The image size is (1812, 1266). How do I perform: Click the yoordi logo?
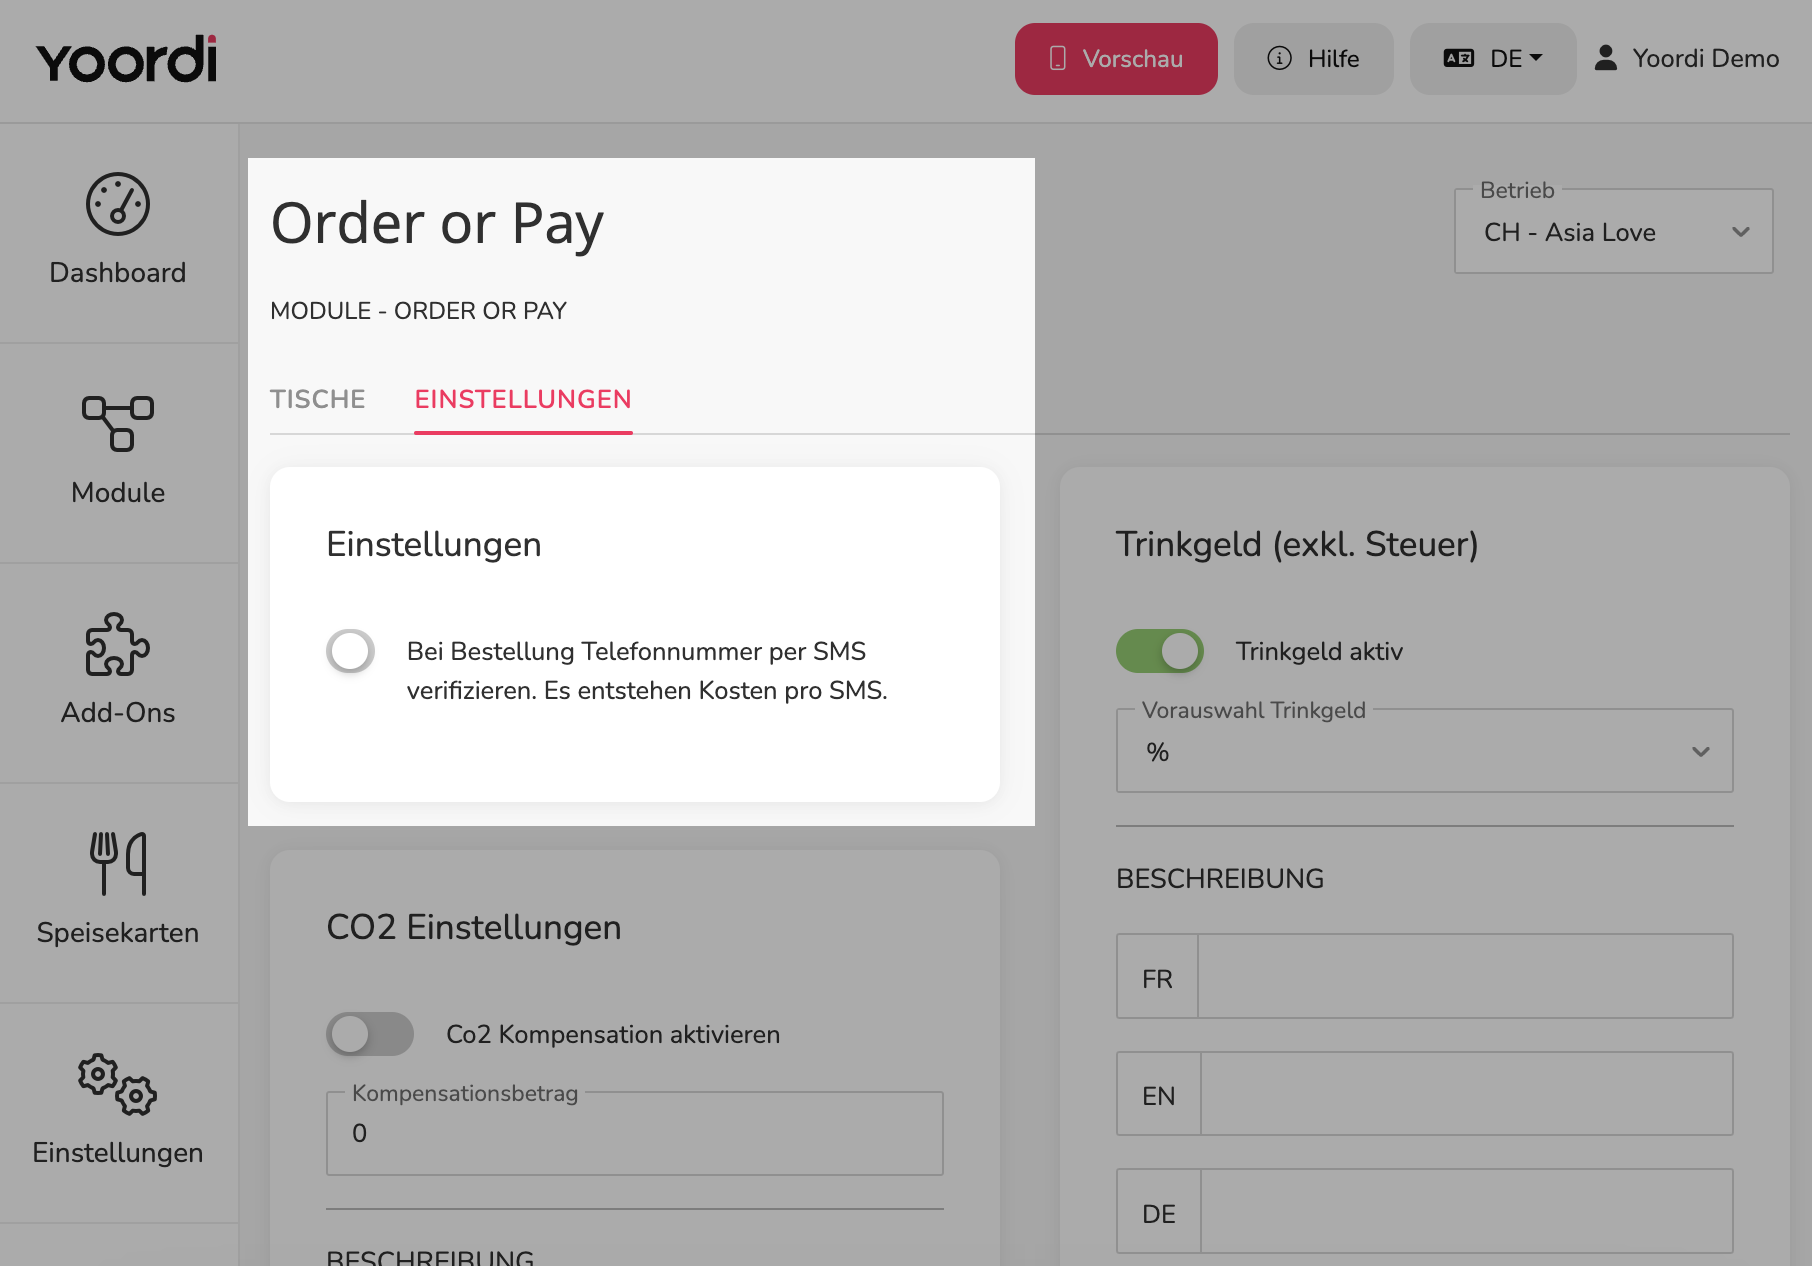[127, 60]
